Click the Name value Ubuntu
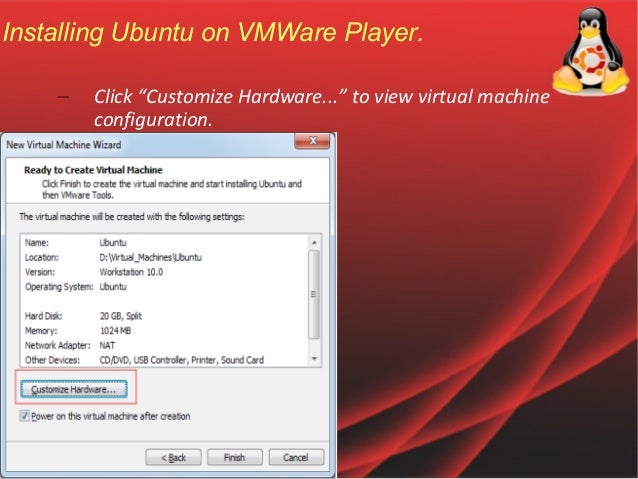This screenshot has height=479, width=638. (x=113, y=243)
